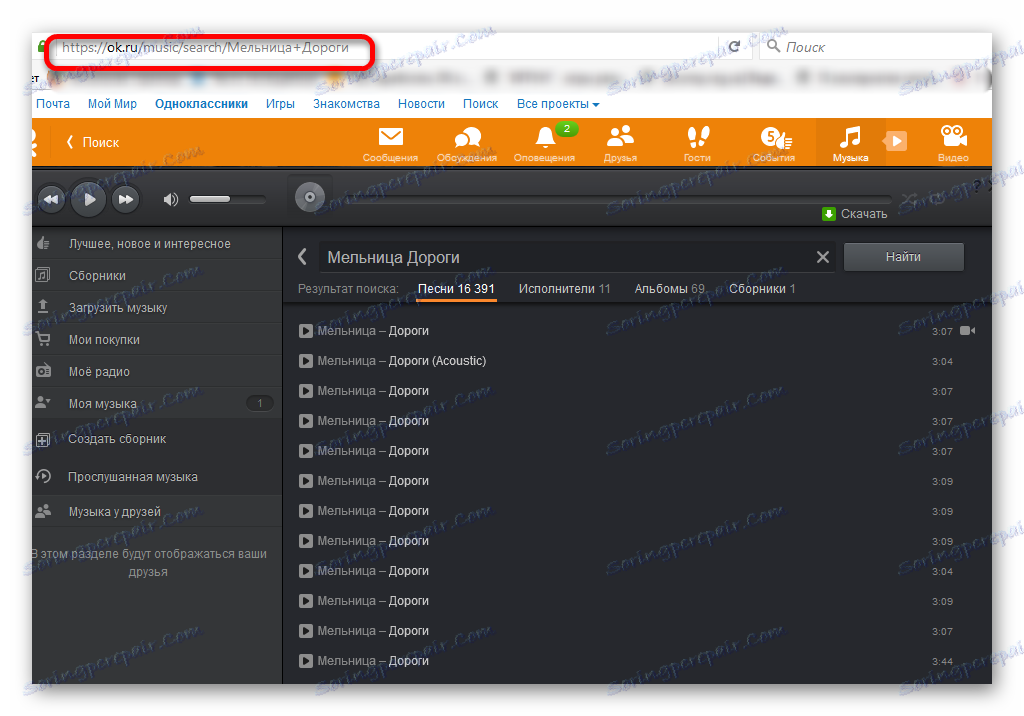The width and height of the screenshot is (1024, 716).
Task: Expand Все проекты dropdown
Action: (558, 104)
